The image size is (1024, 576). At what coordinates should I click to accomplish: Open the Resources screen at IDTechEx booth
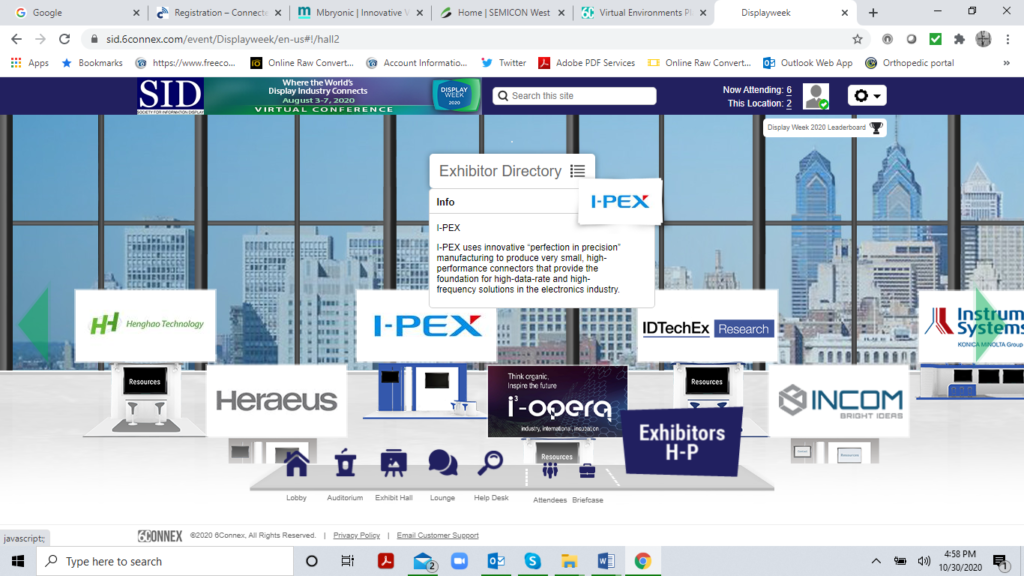pyautogui.click(x=707, y=381)
